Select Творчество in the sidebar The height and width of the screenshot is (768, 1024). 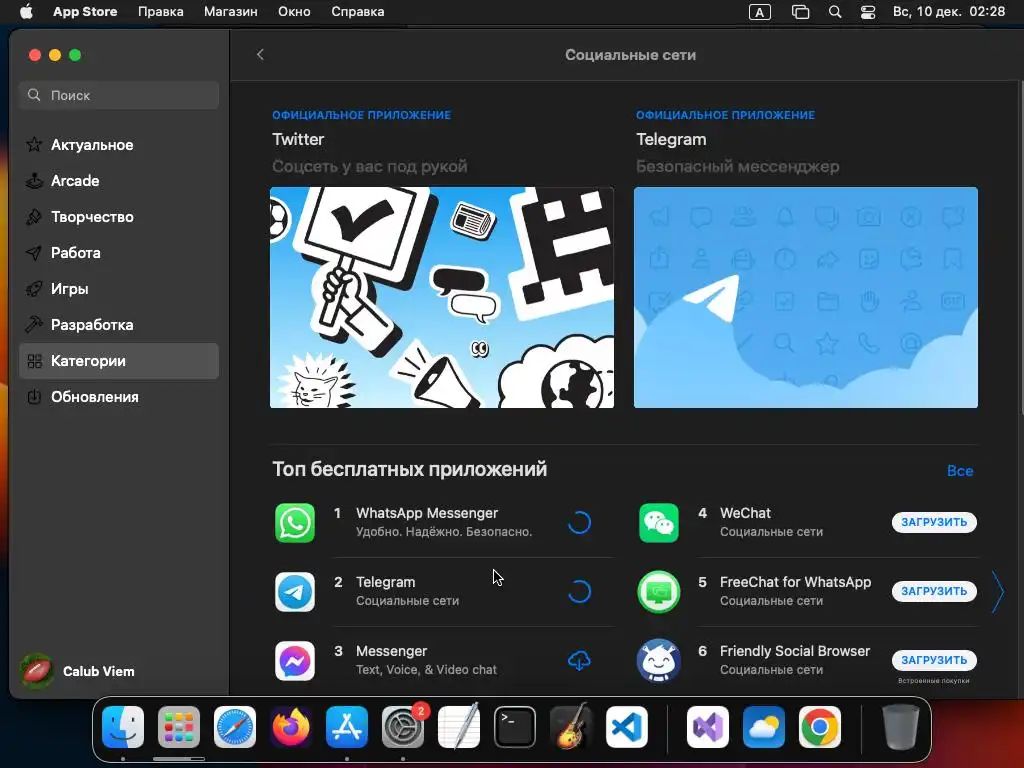(x=119, y=217)
